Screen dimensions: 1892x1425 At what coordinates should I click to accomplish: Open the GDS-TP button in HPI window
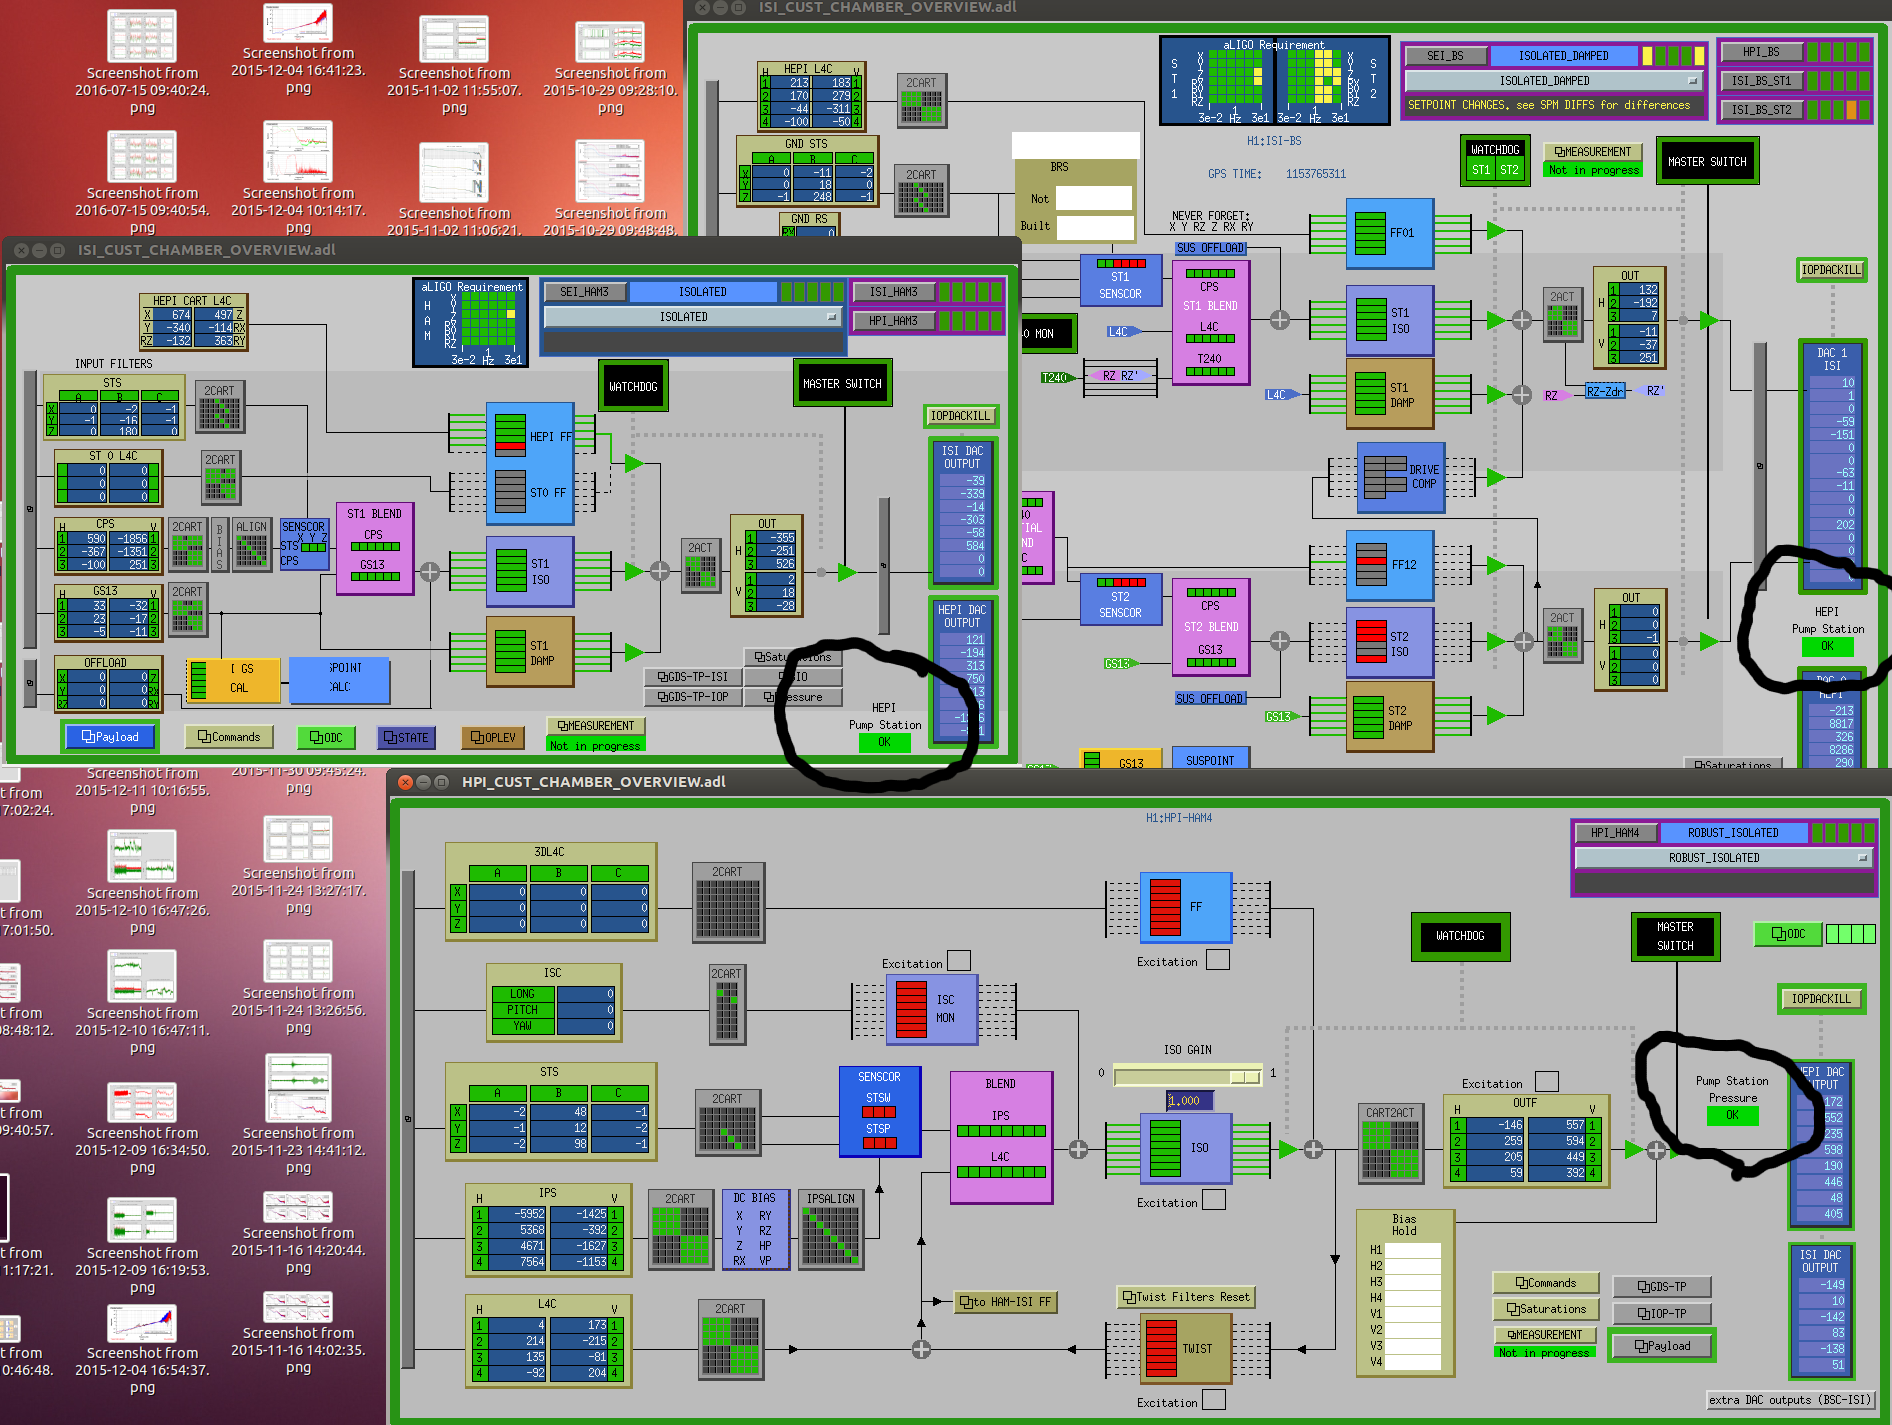[1661, 1287]
